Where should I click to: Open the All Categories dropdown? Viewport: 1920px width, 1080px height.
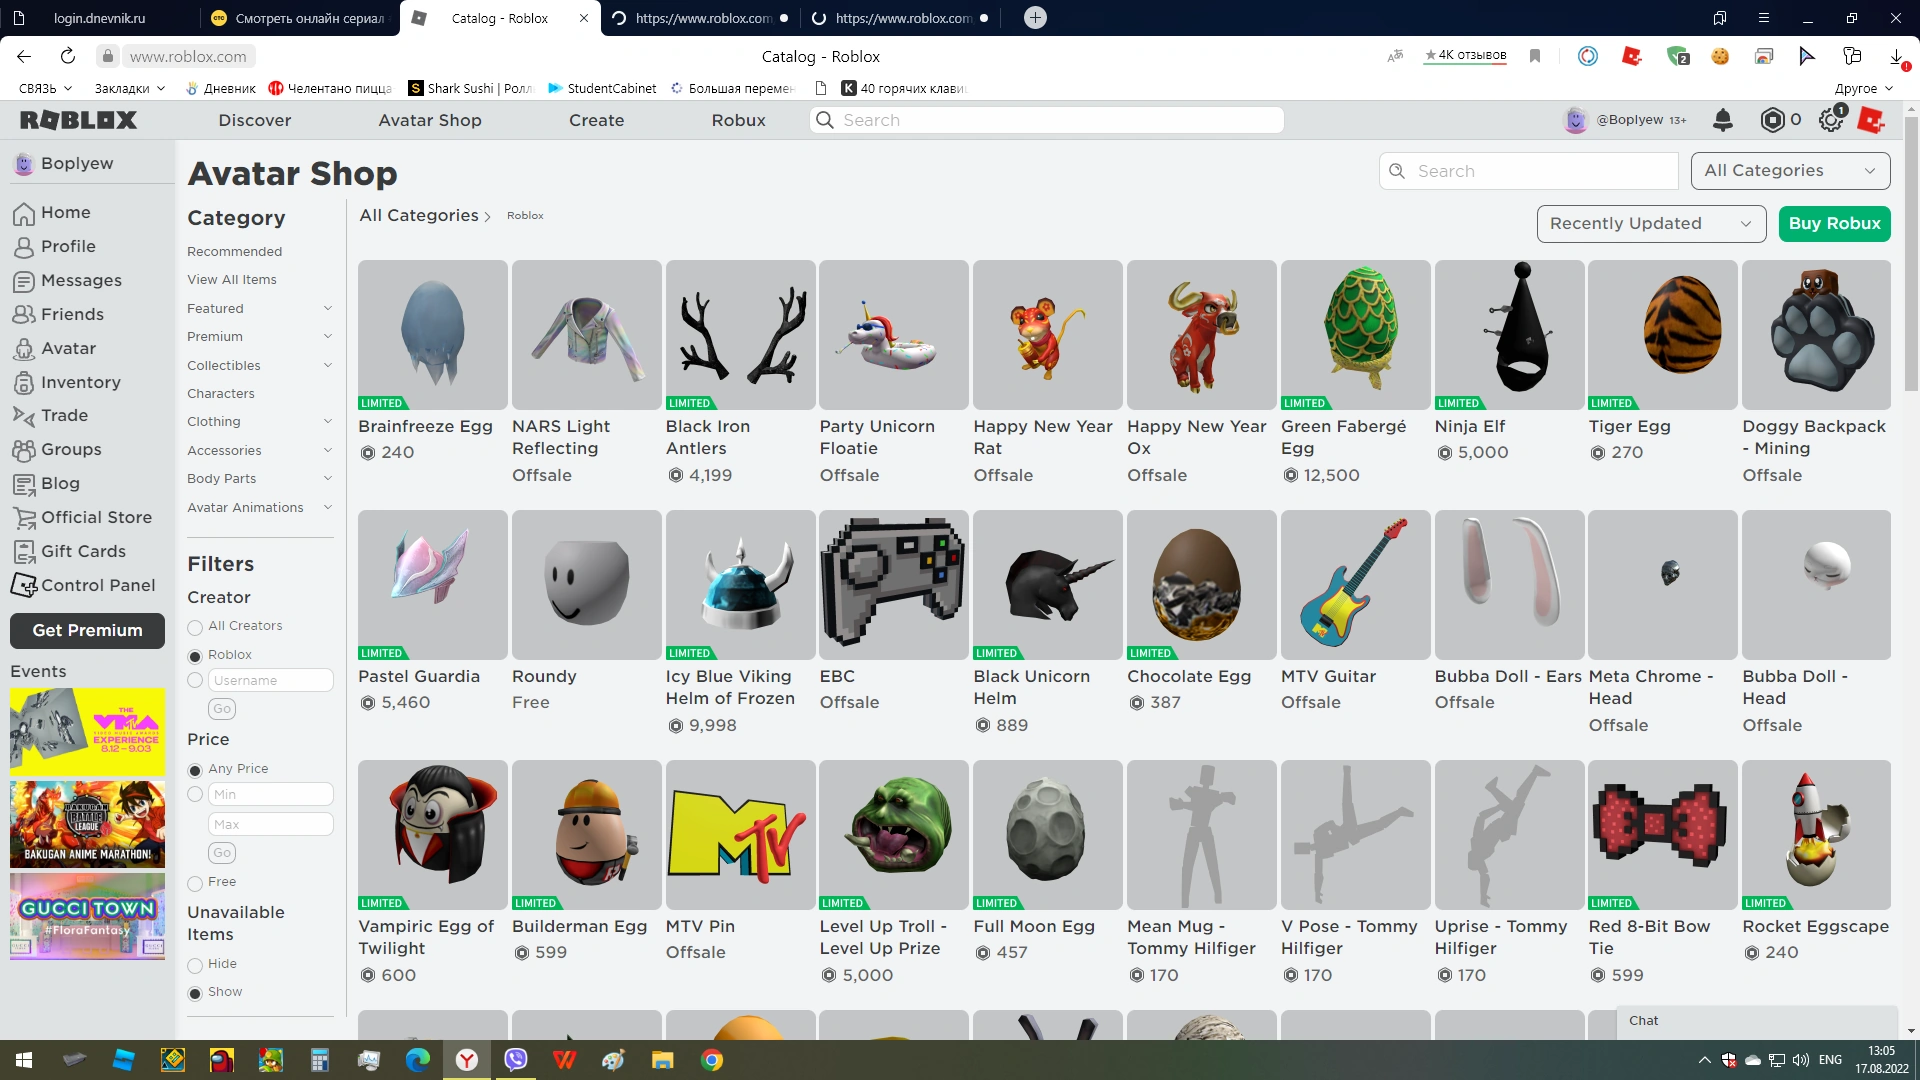[1789, 171]
